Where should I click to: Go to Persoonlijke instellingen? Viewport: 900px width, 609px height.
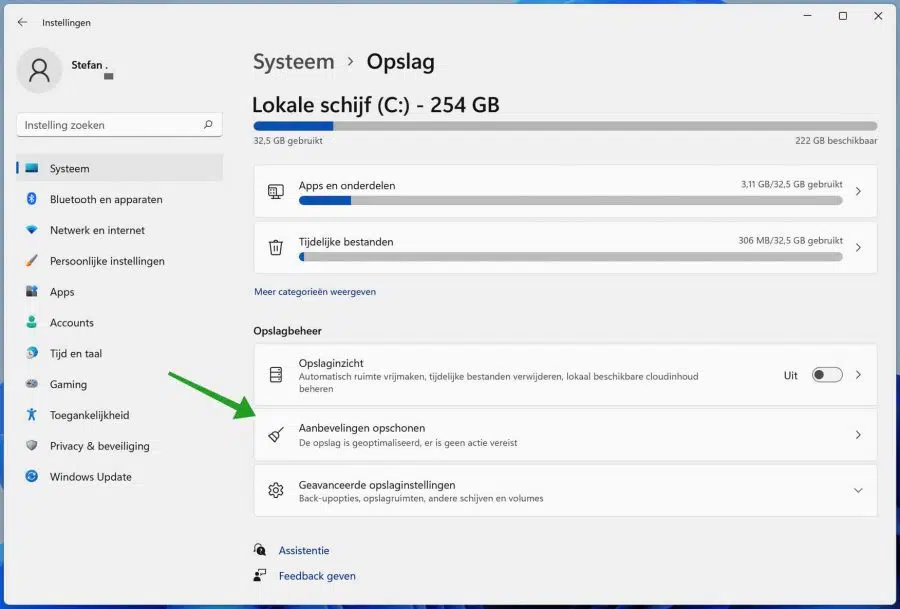119,261
